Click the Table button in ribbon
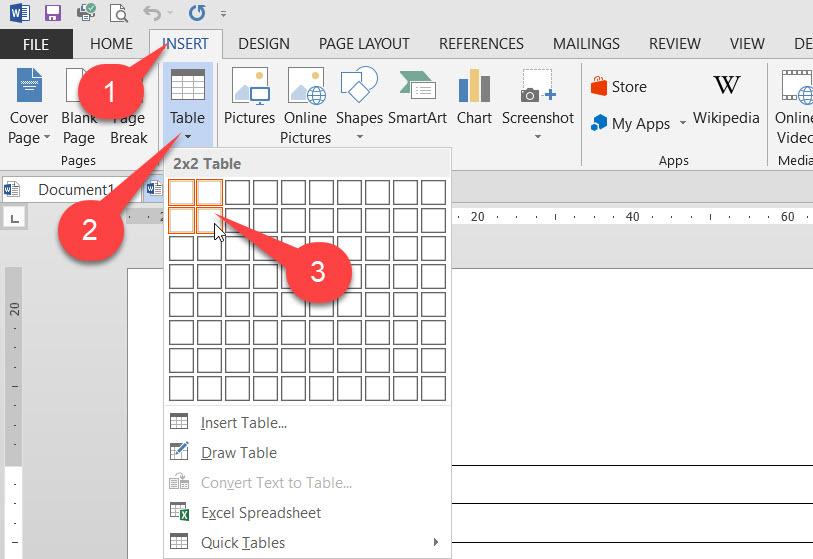 coord(187,106)
